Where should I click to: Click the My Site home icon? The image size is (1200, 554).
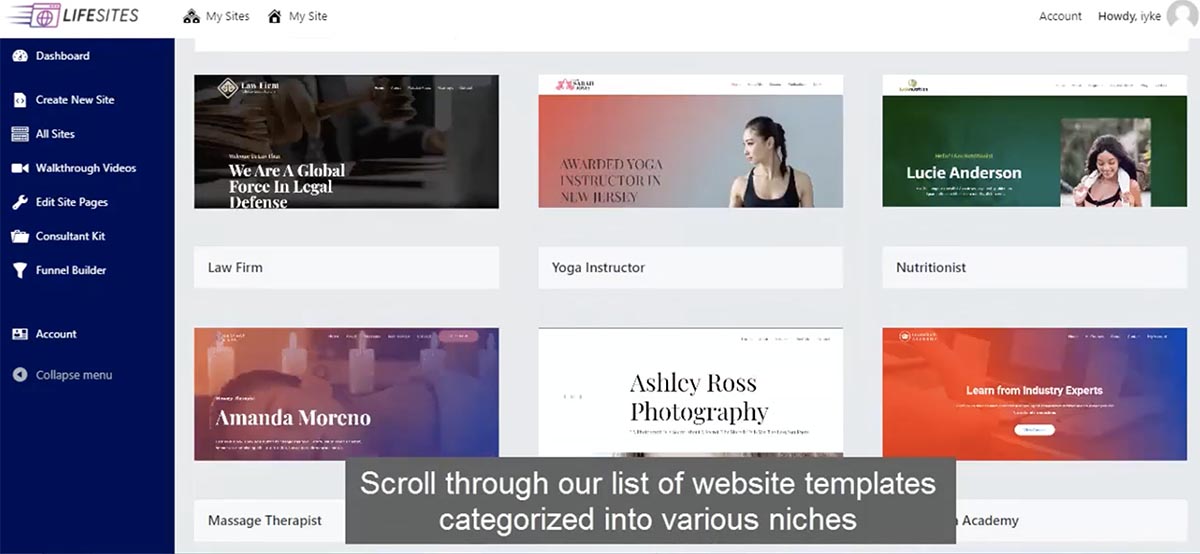coord(273,16)
